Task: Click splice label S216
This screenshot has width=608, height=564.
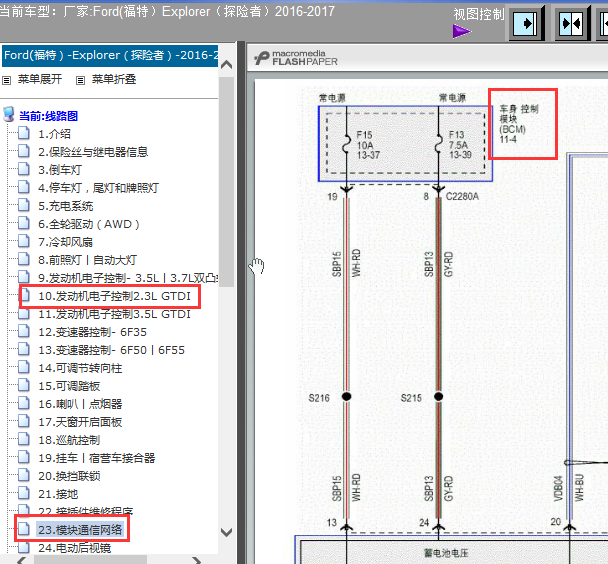Action: (319, 398)
